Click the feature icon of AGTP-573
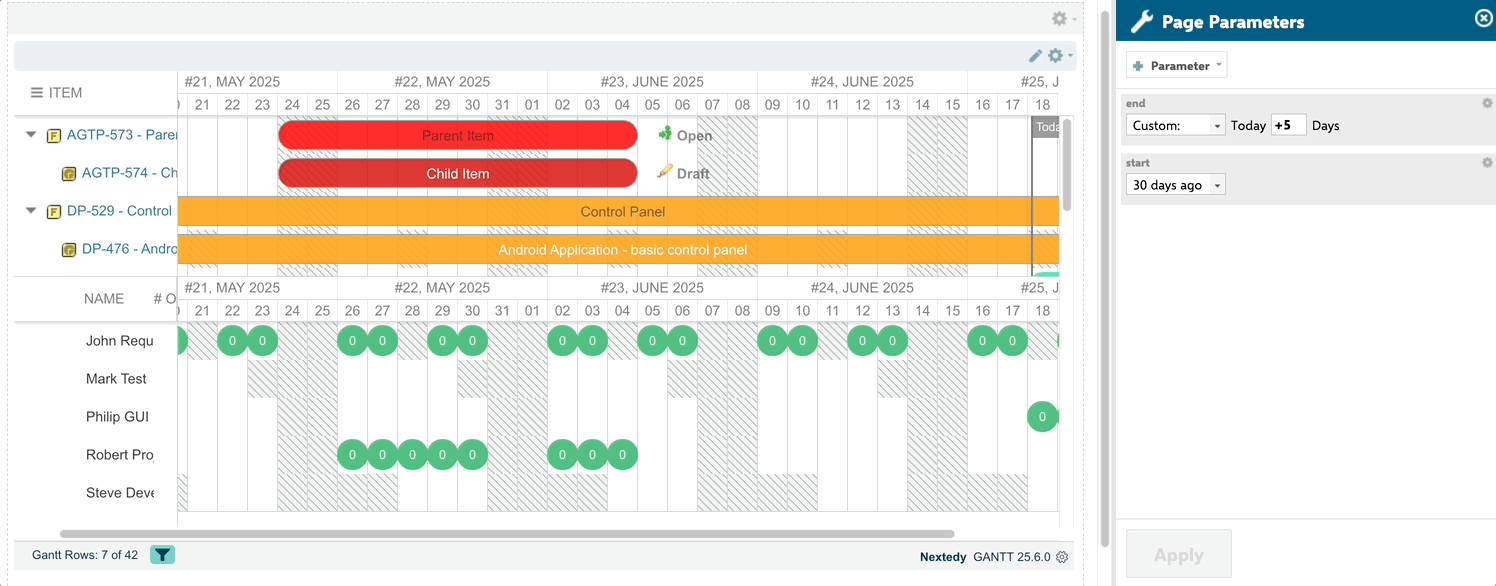 [x=54, y=136]
